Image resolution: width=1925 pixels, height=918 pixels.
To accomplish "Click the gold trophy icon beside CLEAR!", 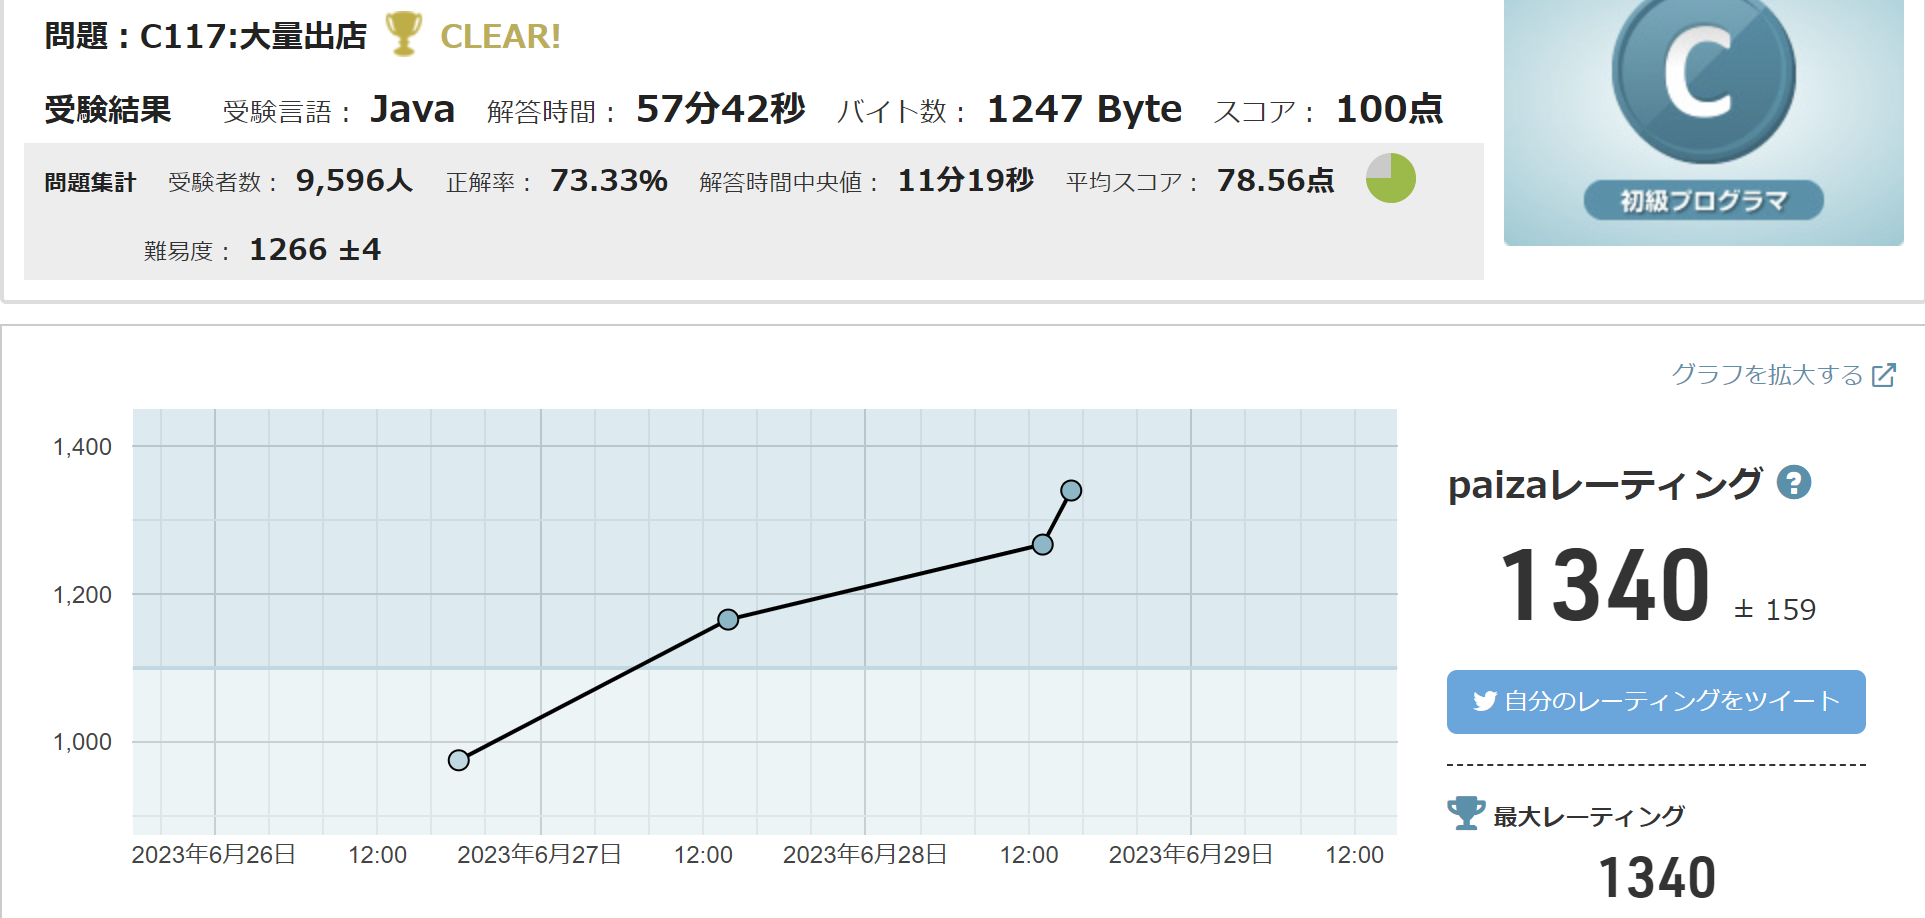I will (x=403, y=34).
